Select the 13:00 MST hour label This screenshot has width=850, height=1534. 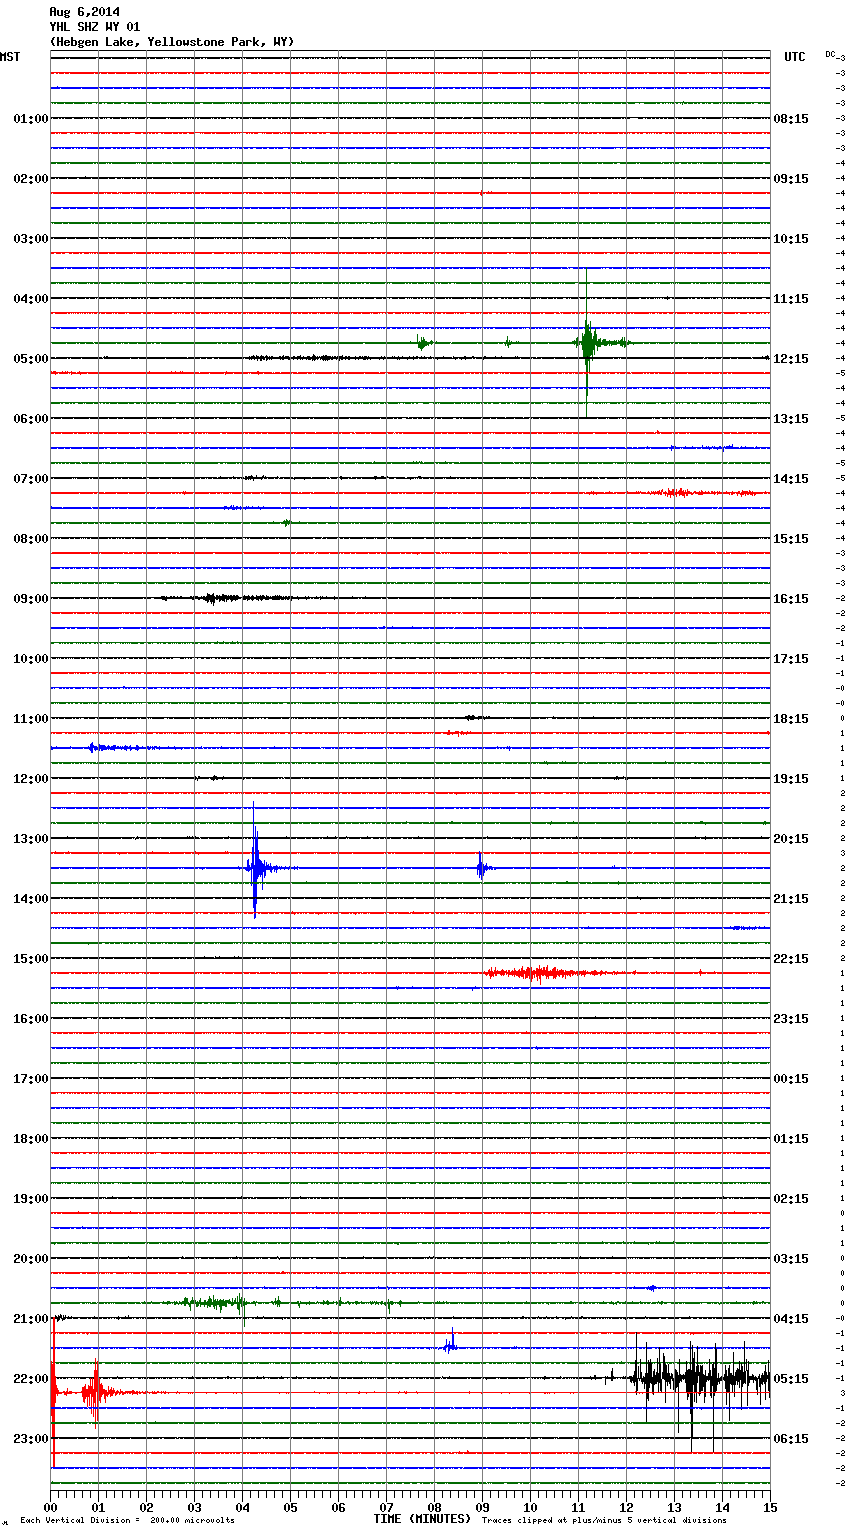pyautogui.click(x=30, y=839)
